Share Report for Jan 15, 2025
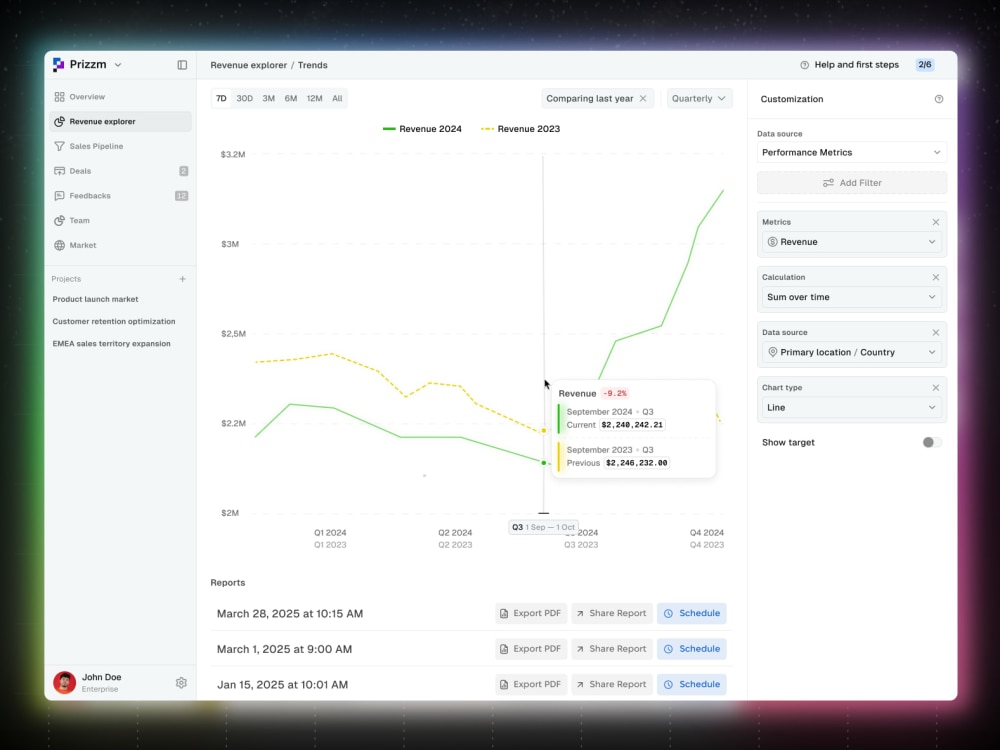Image resolution: width=1000 pixels, height=750 pixels. pyautogui.click(x=612, y=684)
